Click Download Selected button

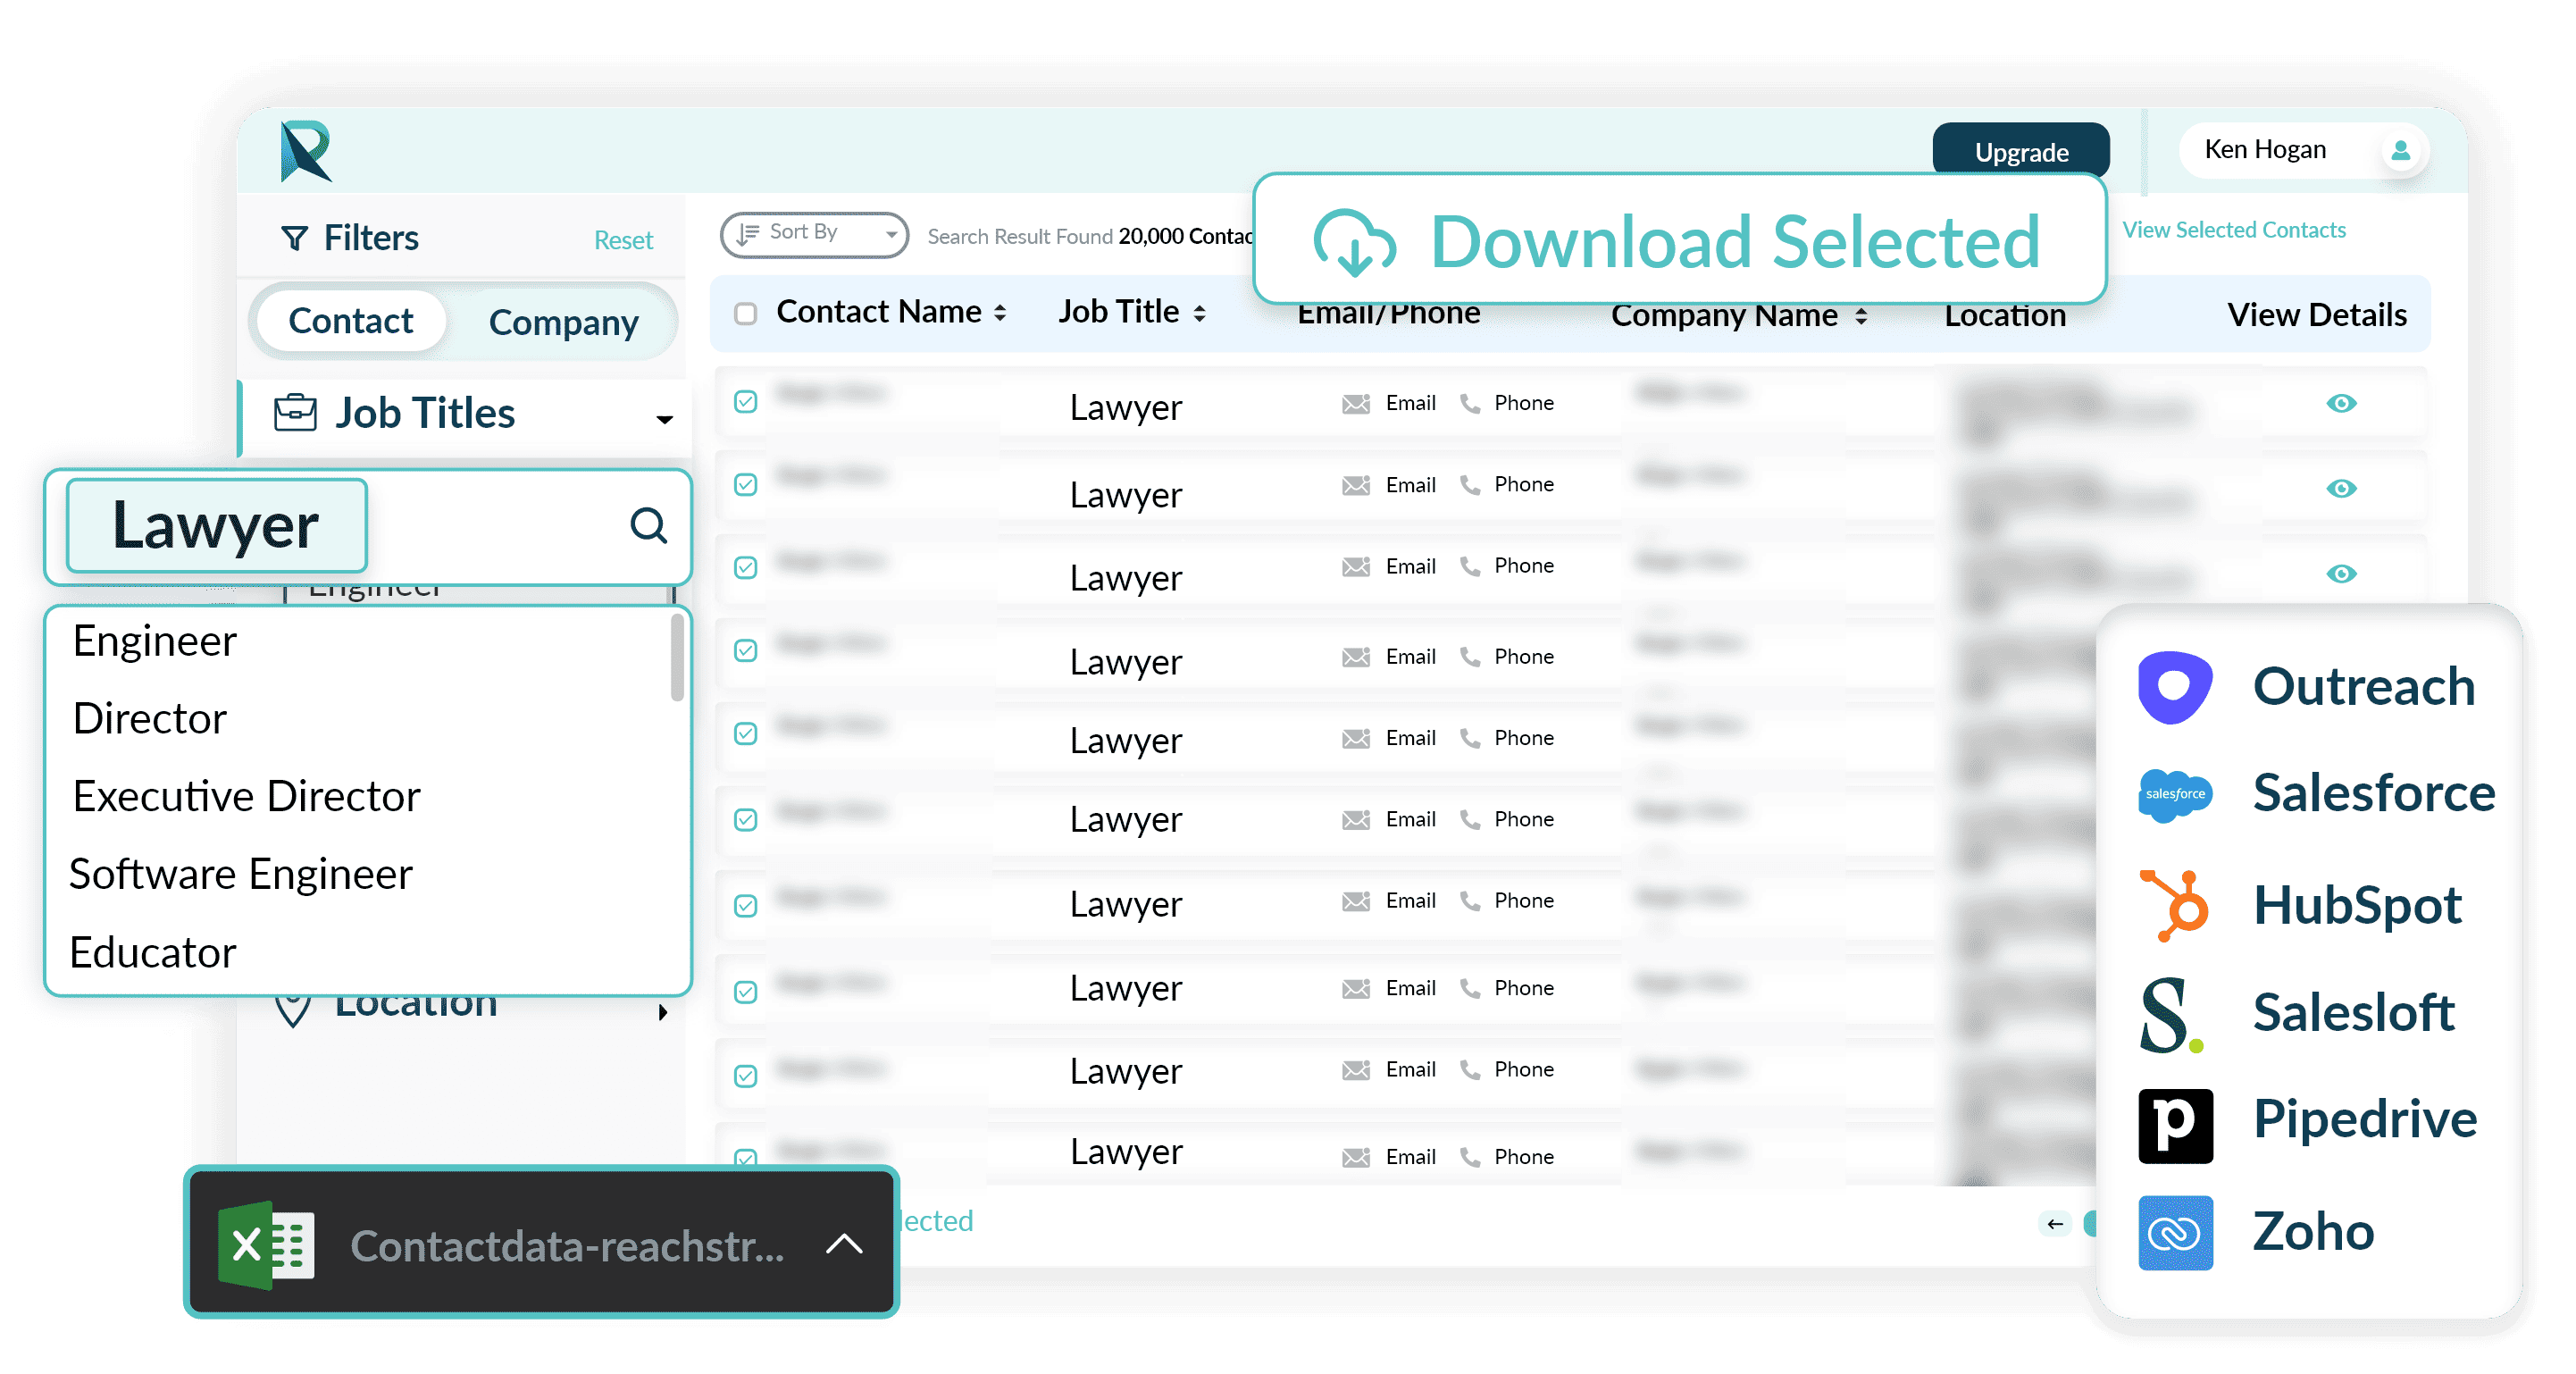coord(1679,240)
